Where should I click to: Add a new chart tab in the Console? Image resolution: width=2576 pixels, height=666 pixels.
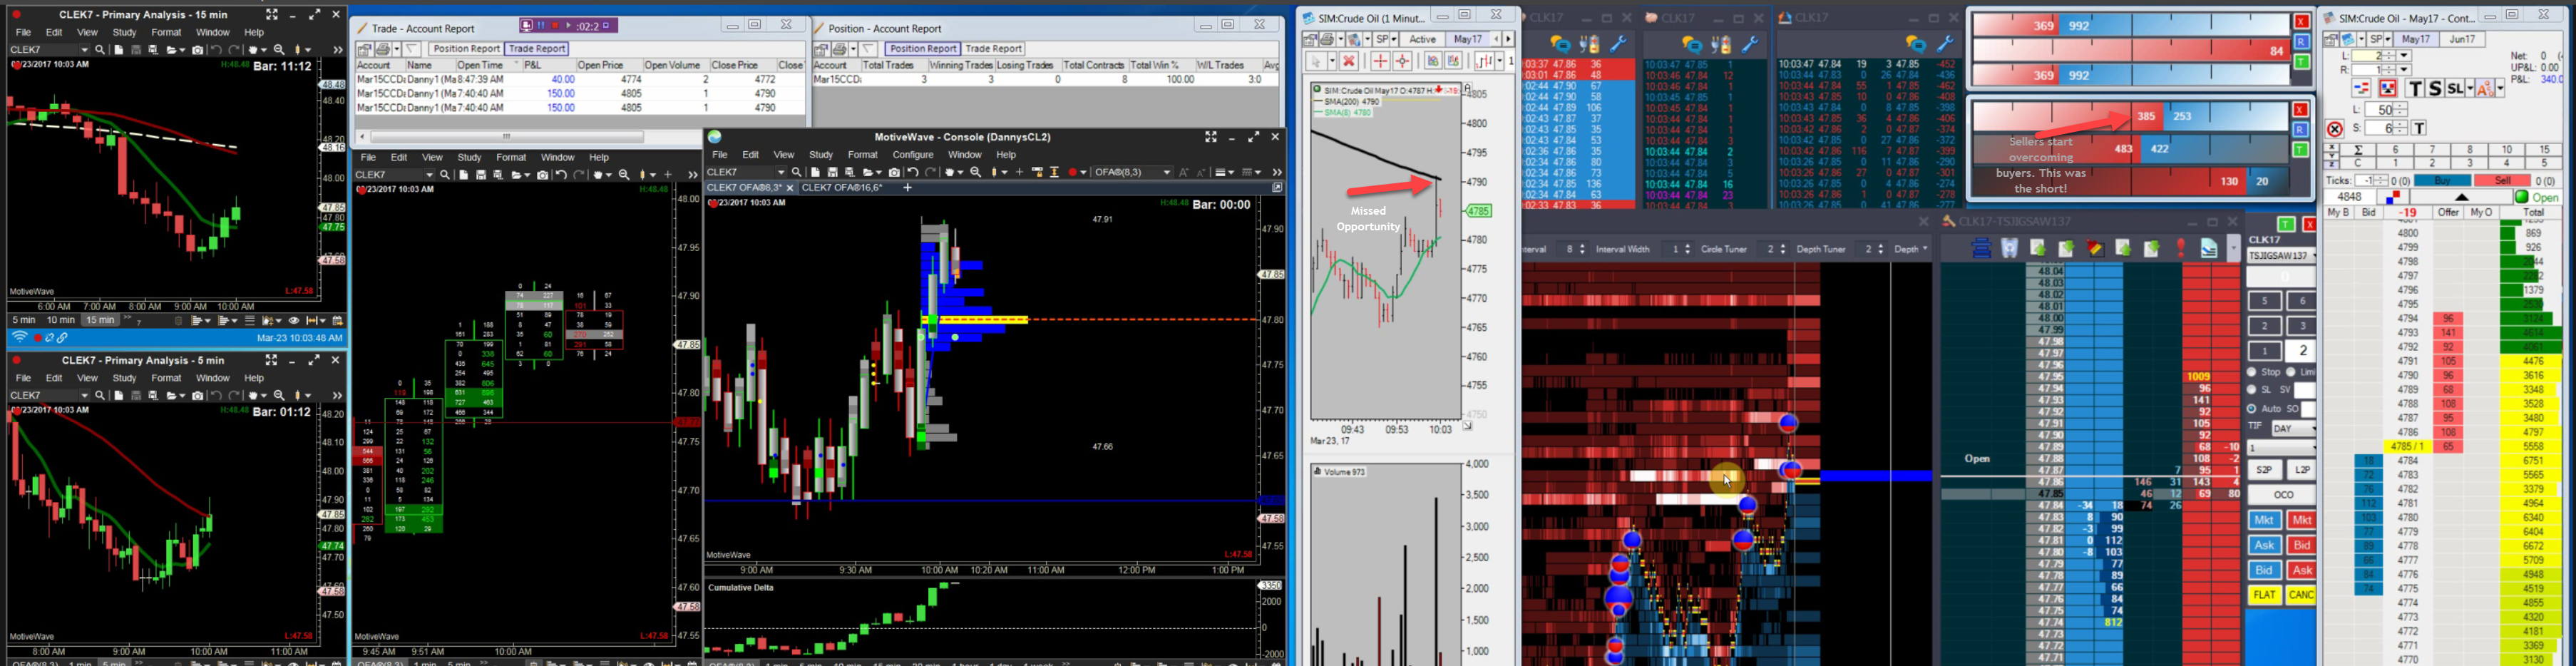click(x=907, y=187)
